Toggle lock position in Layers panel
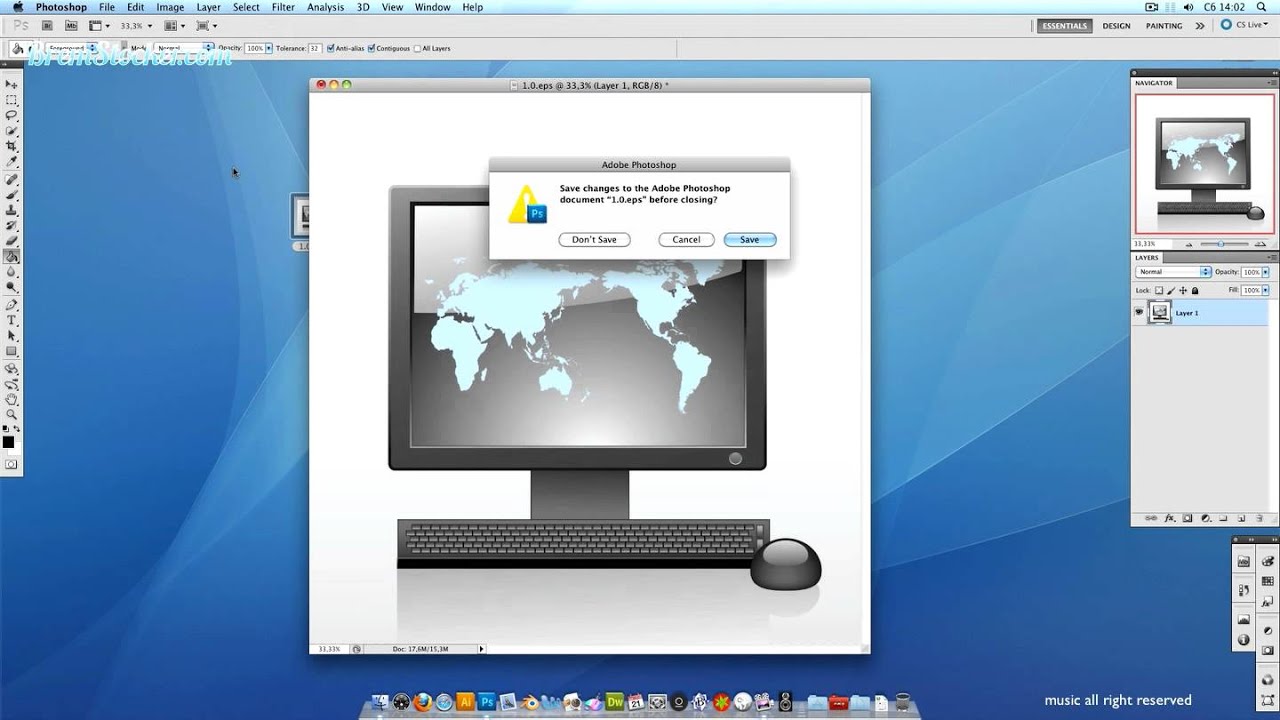1280x720 pixels. pyautogui.click(x=1183, y=291)
